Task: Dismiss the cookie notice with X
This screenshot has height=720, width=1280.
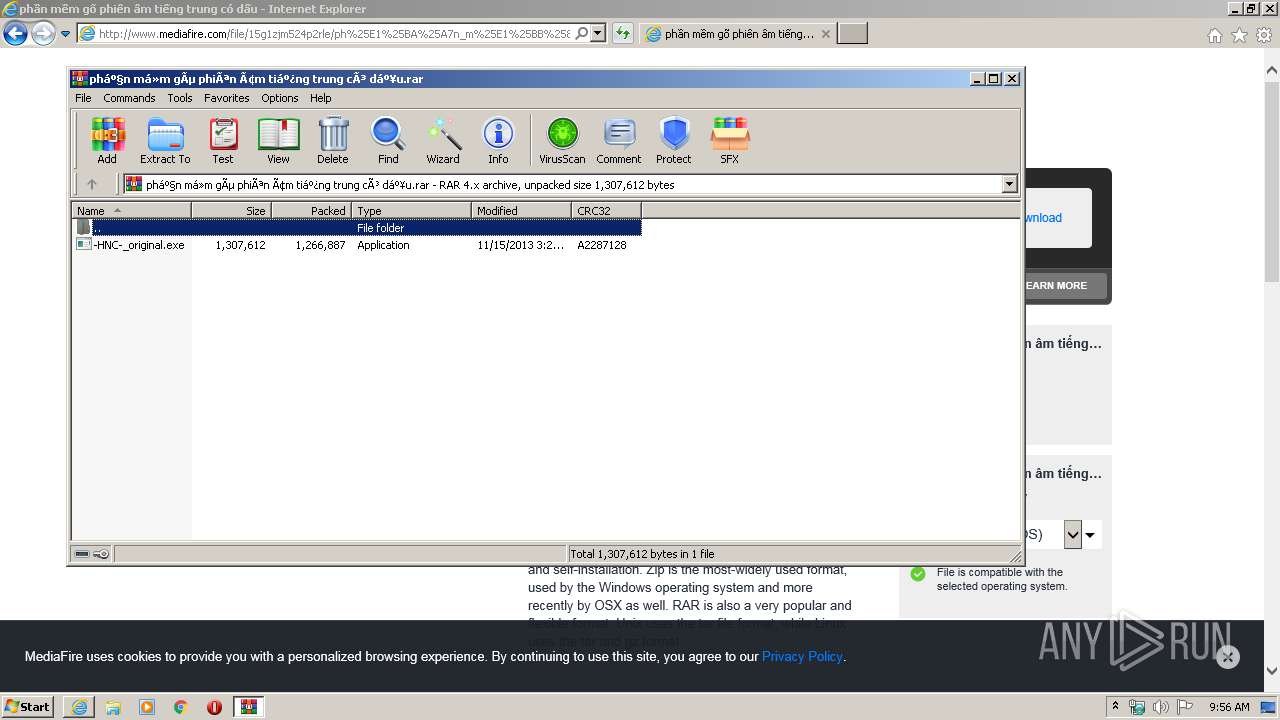Action: tap(1228, 657)
